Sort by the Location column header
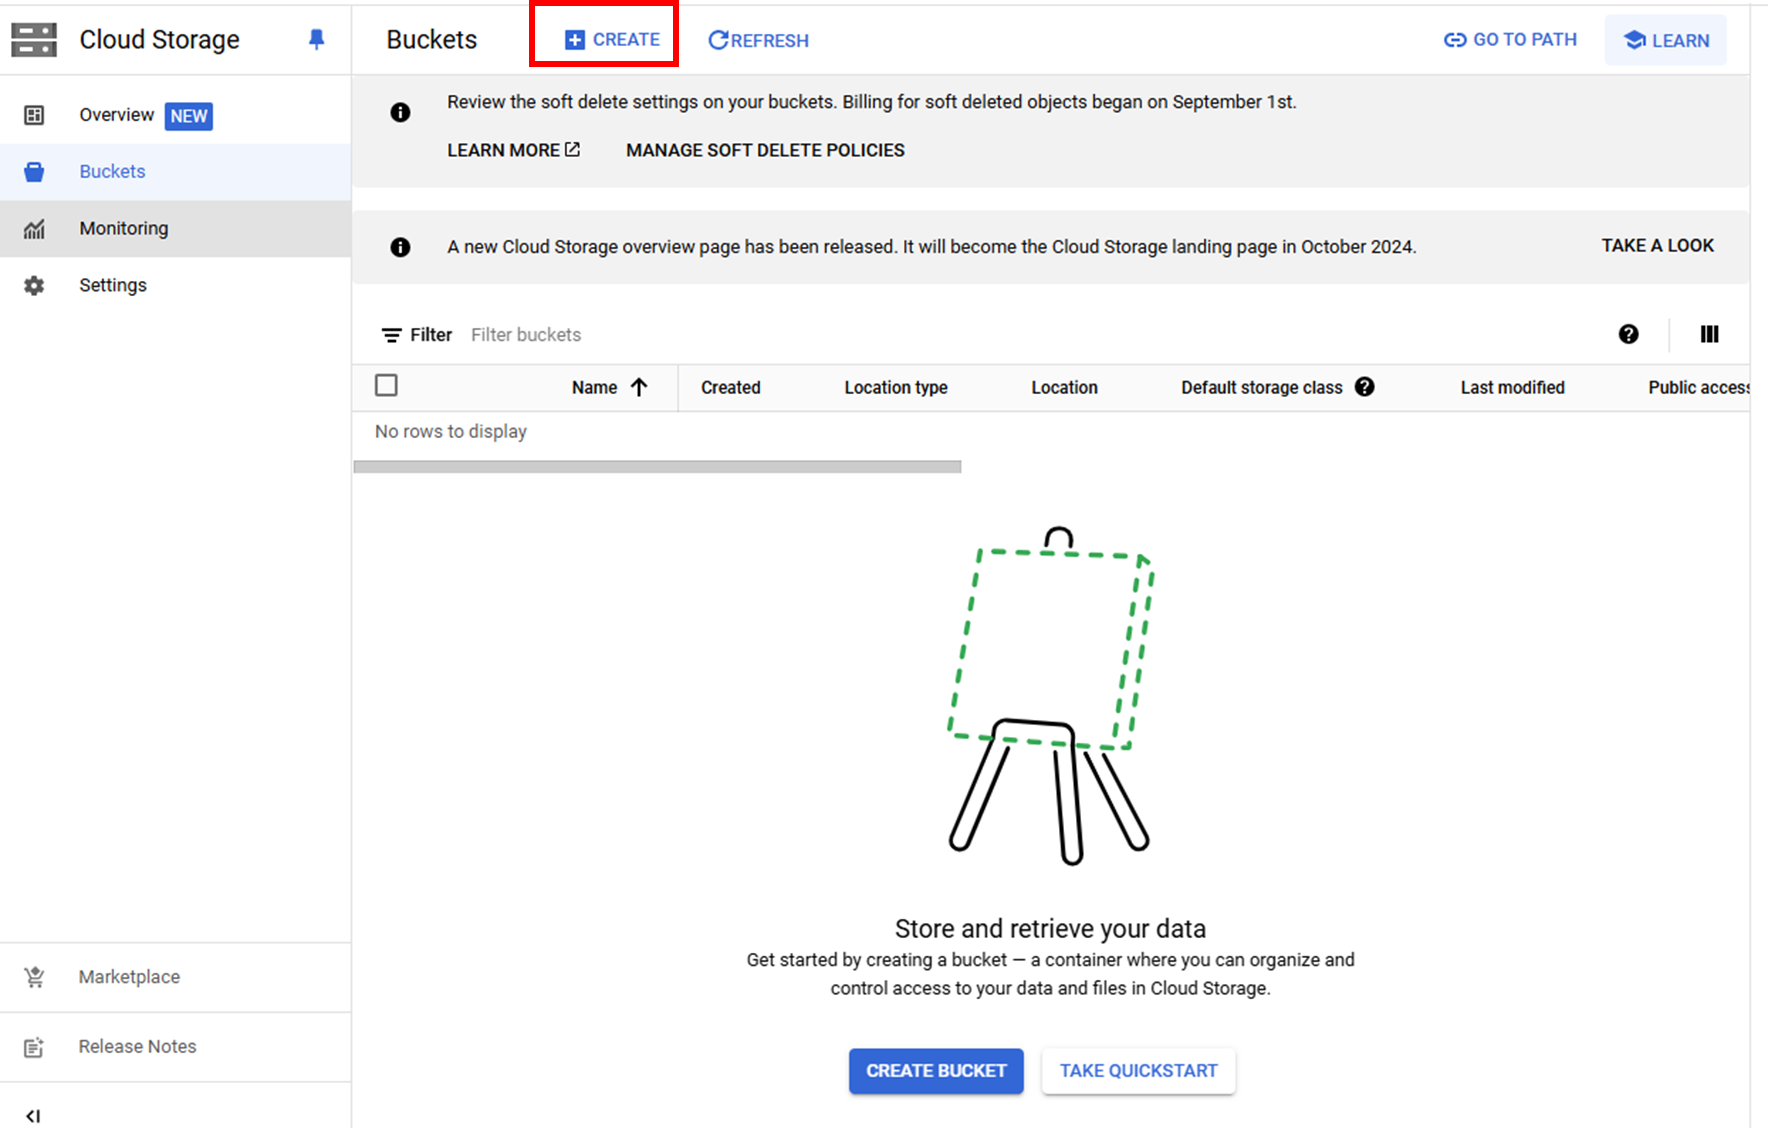The image size is (1768, 1128). click(1064, 388)
